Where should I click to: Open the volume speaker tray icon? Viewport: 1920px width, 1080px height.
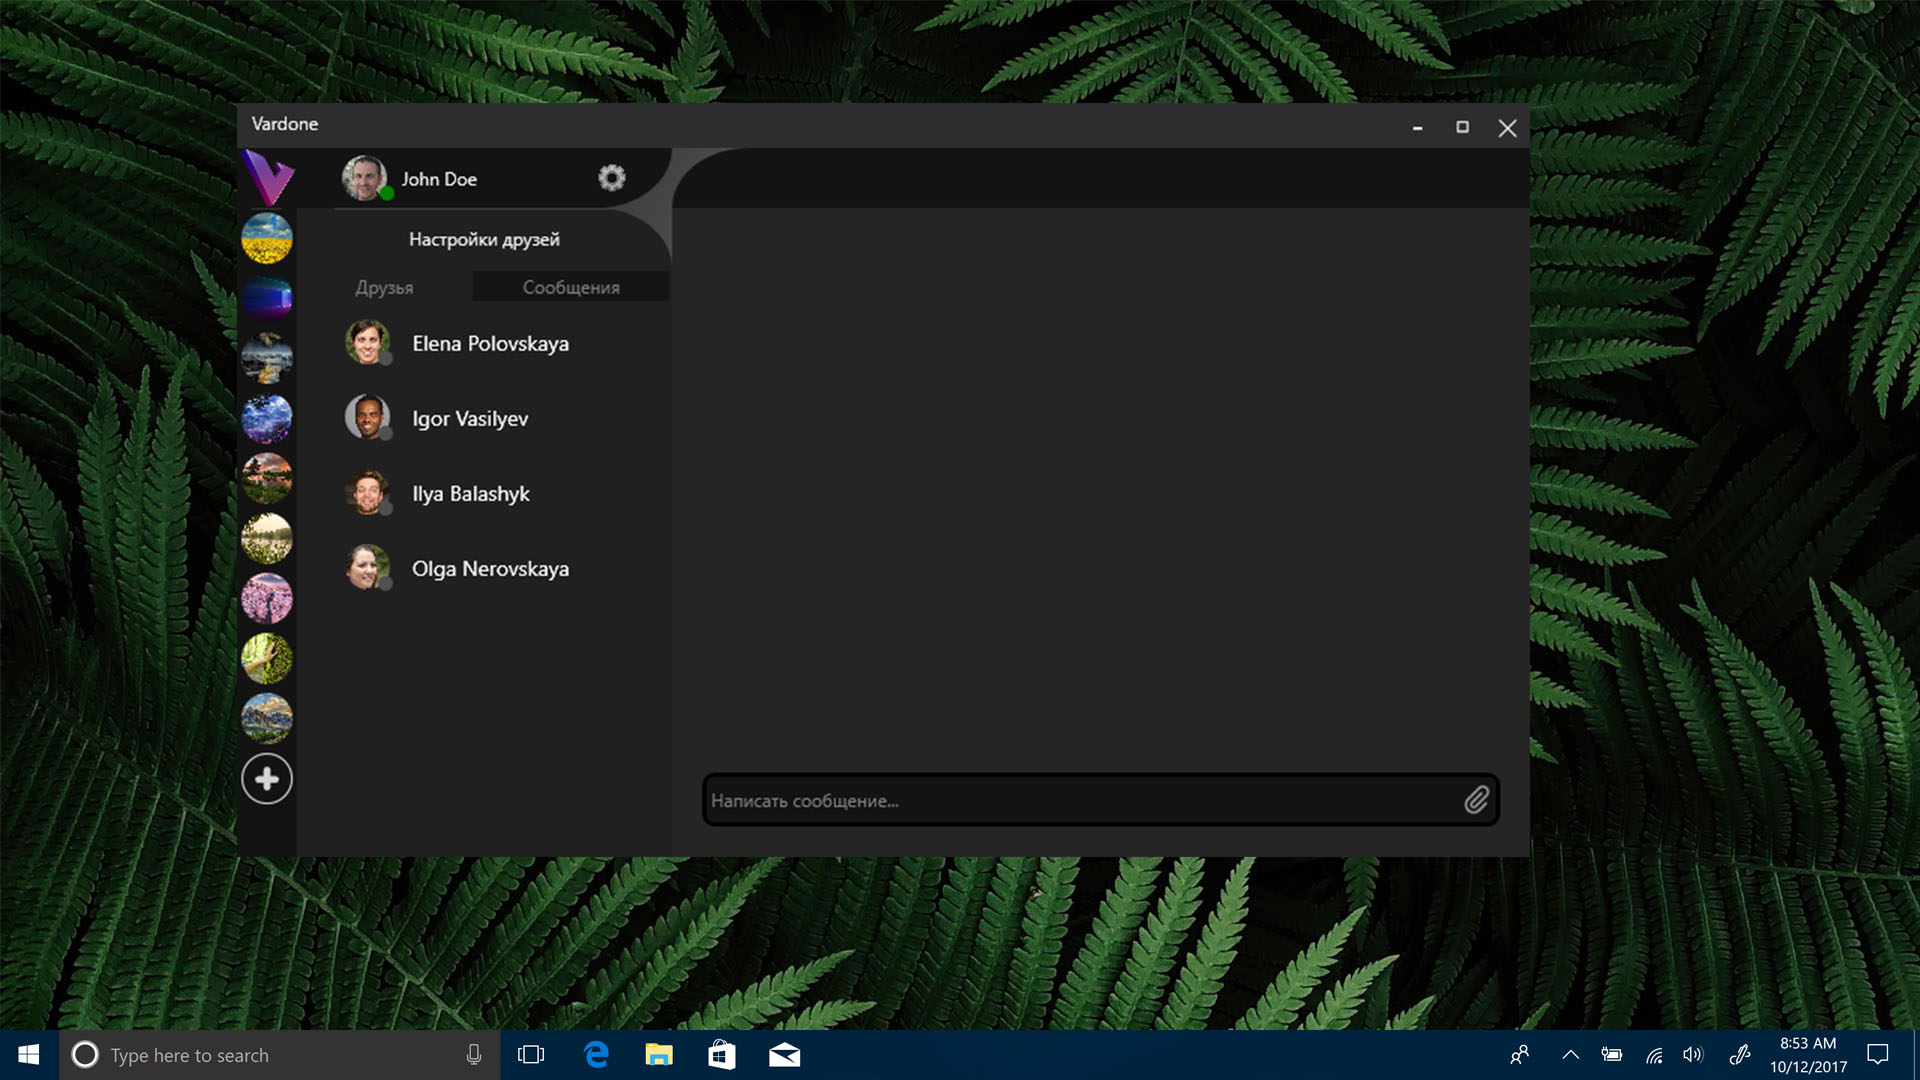(1693, 1055)
